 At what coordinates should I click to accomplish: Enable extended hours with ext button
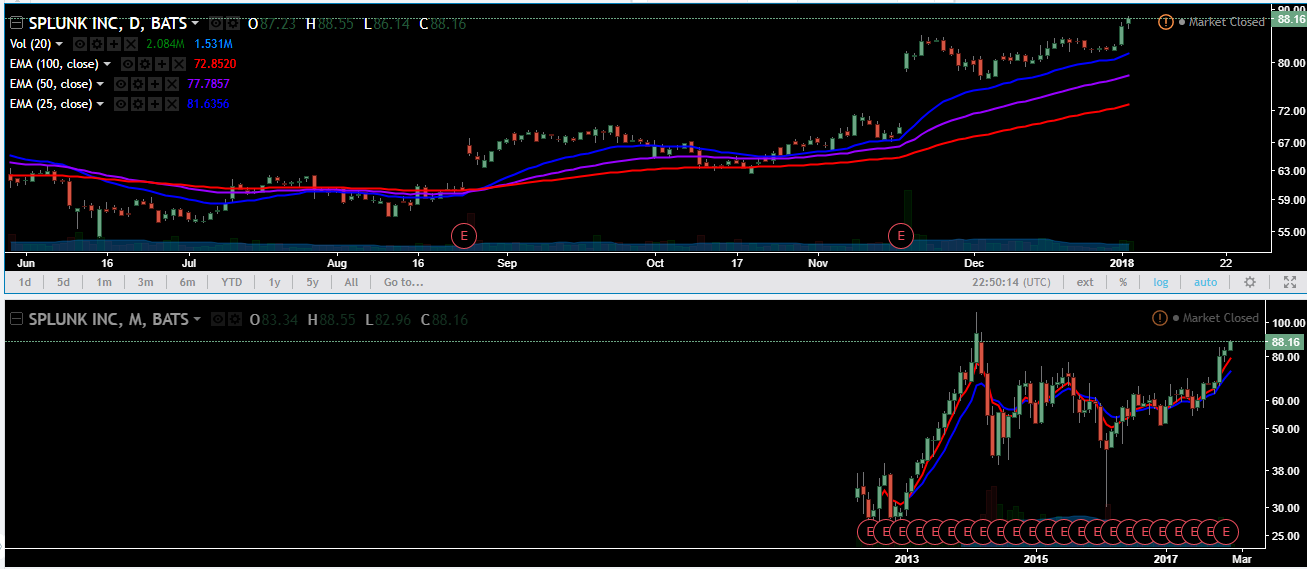[x=1085, y=282]
